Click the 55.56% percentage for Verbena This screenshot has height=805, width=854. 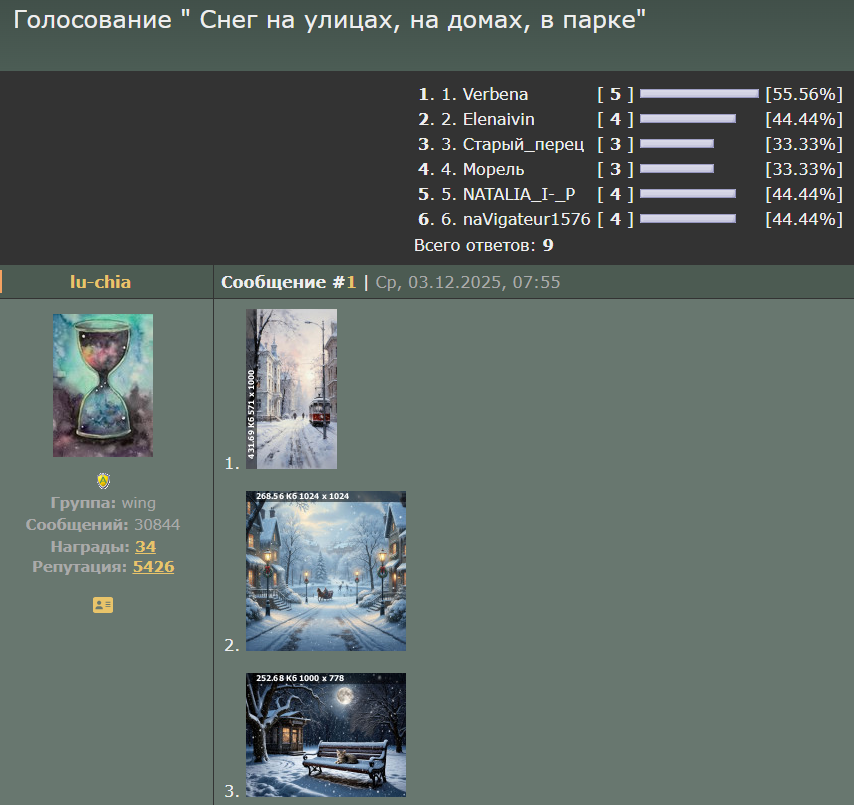(x=804, y=94)
